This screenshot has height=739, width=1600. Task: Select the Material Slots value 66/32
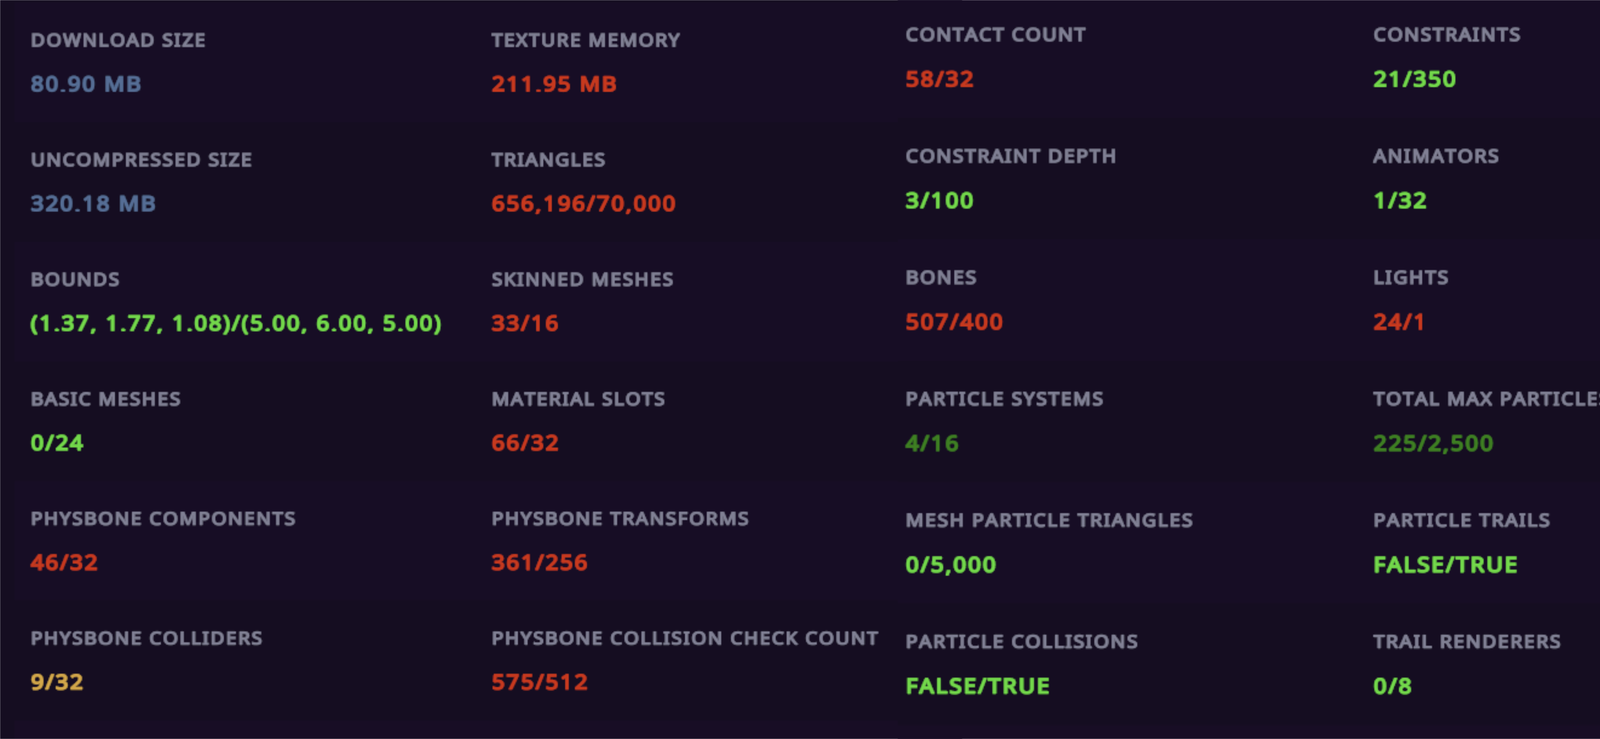(x=525, y=443)
